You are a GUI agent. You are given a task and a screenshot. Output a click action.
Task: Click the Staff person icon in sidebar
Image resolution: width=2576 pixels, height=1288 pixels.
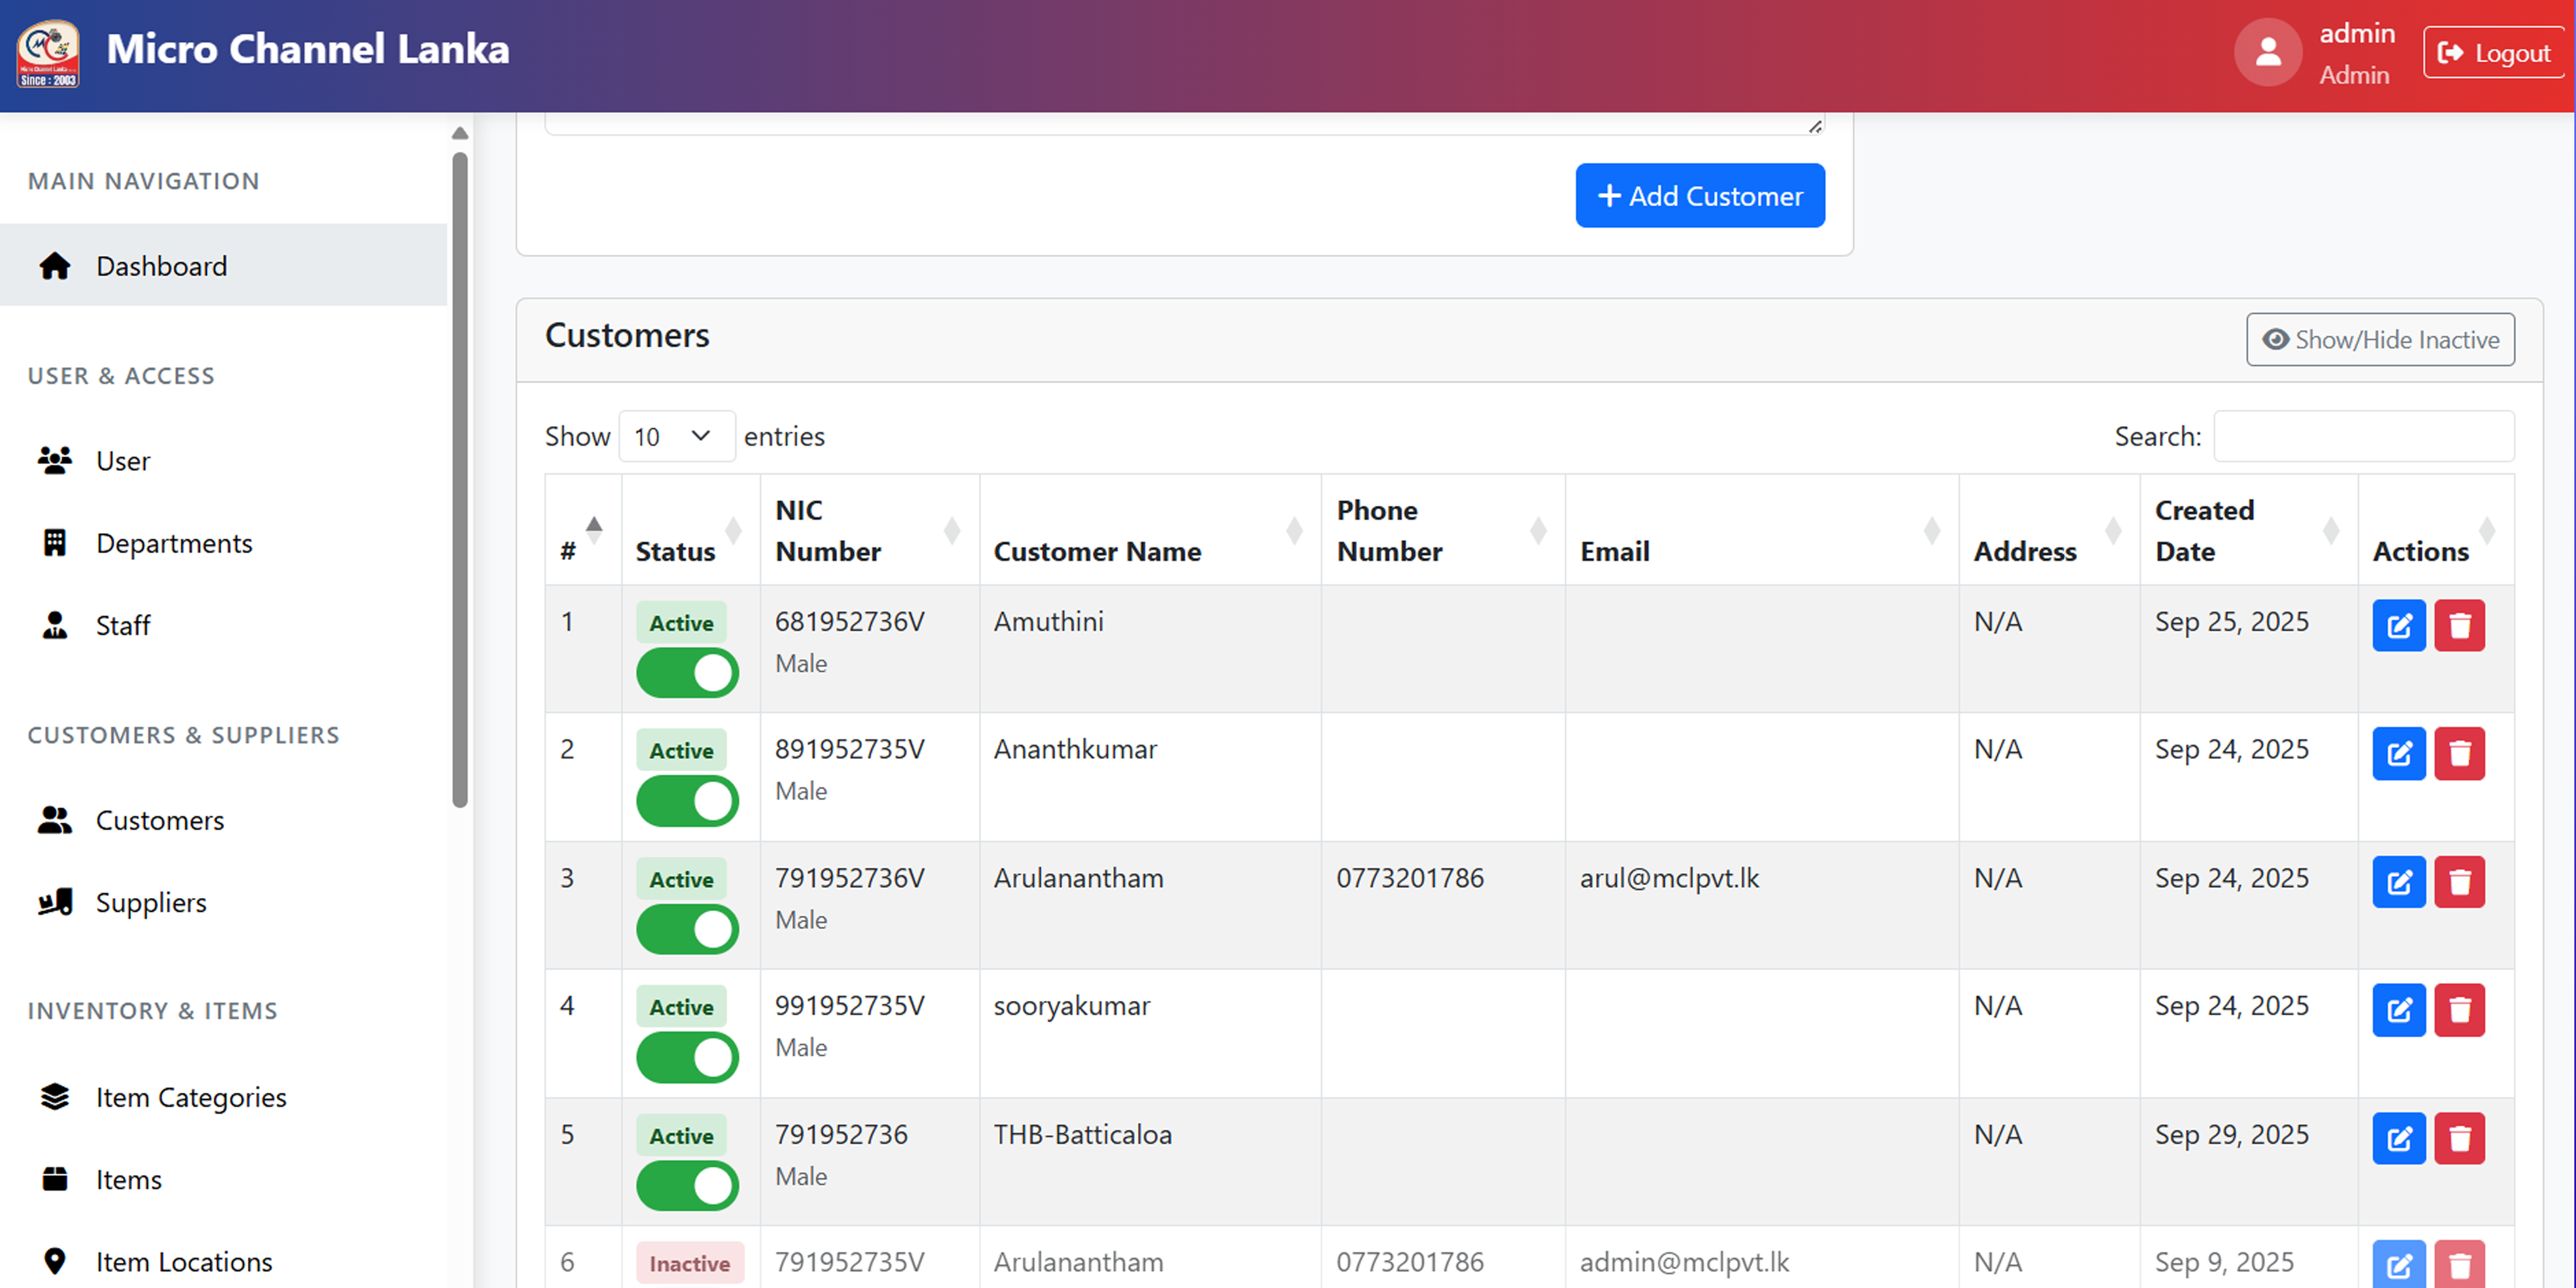54,624
